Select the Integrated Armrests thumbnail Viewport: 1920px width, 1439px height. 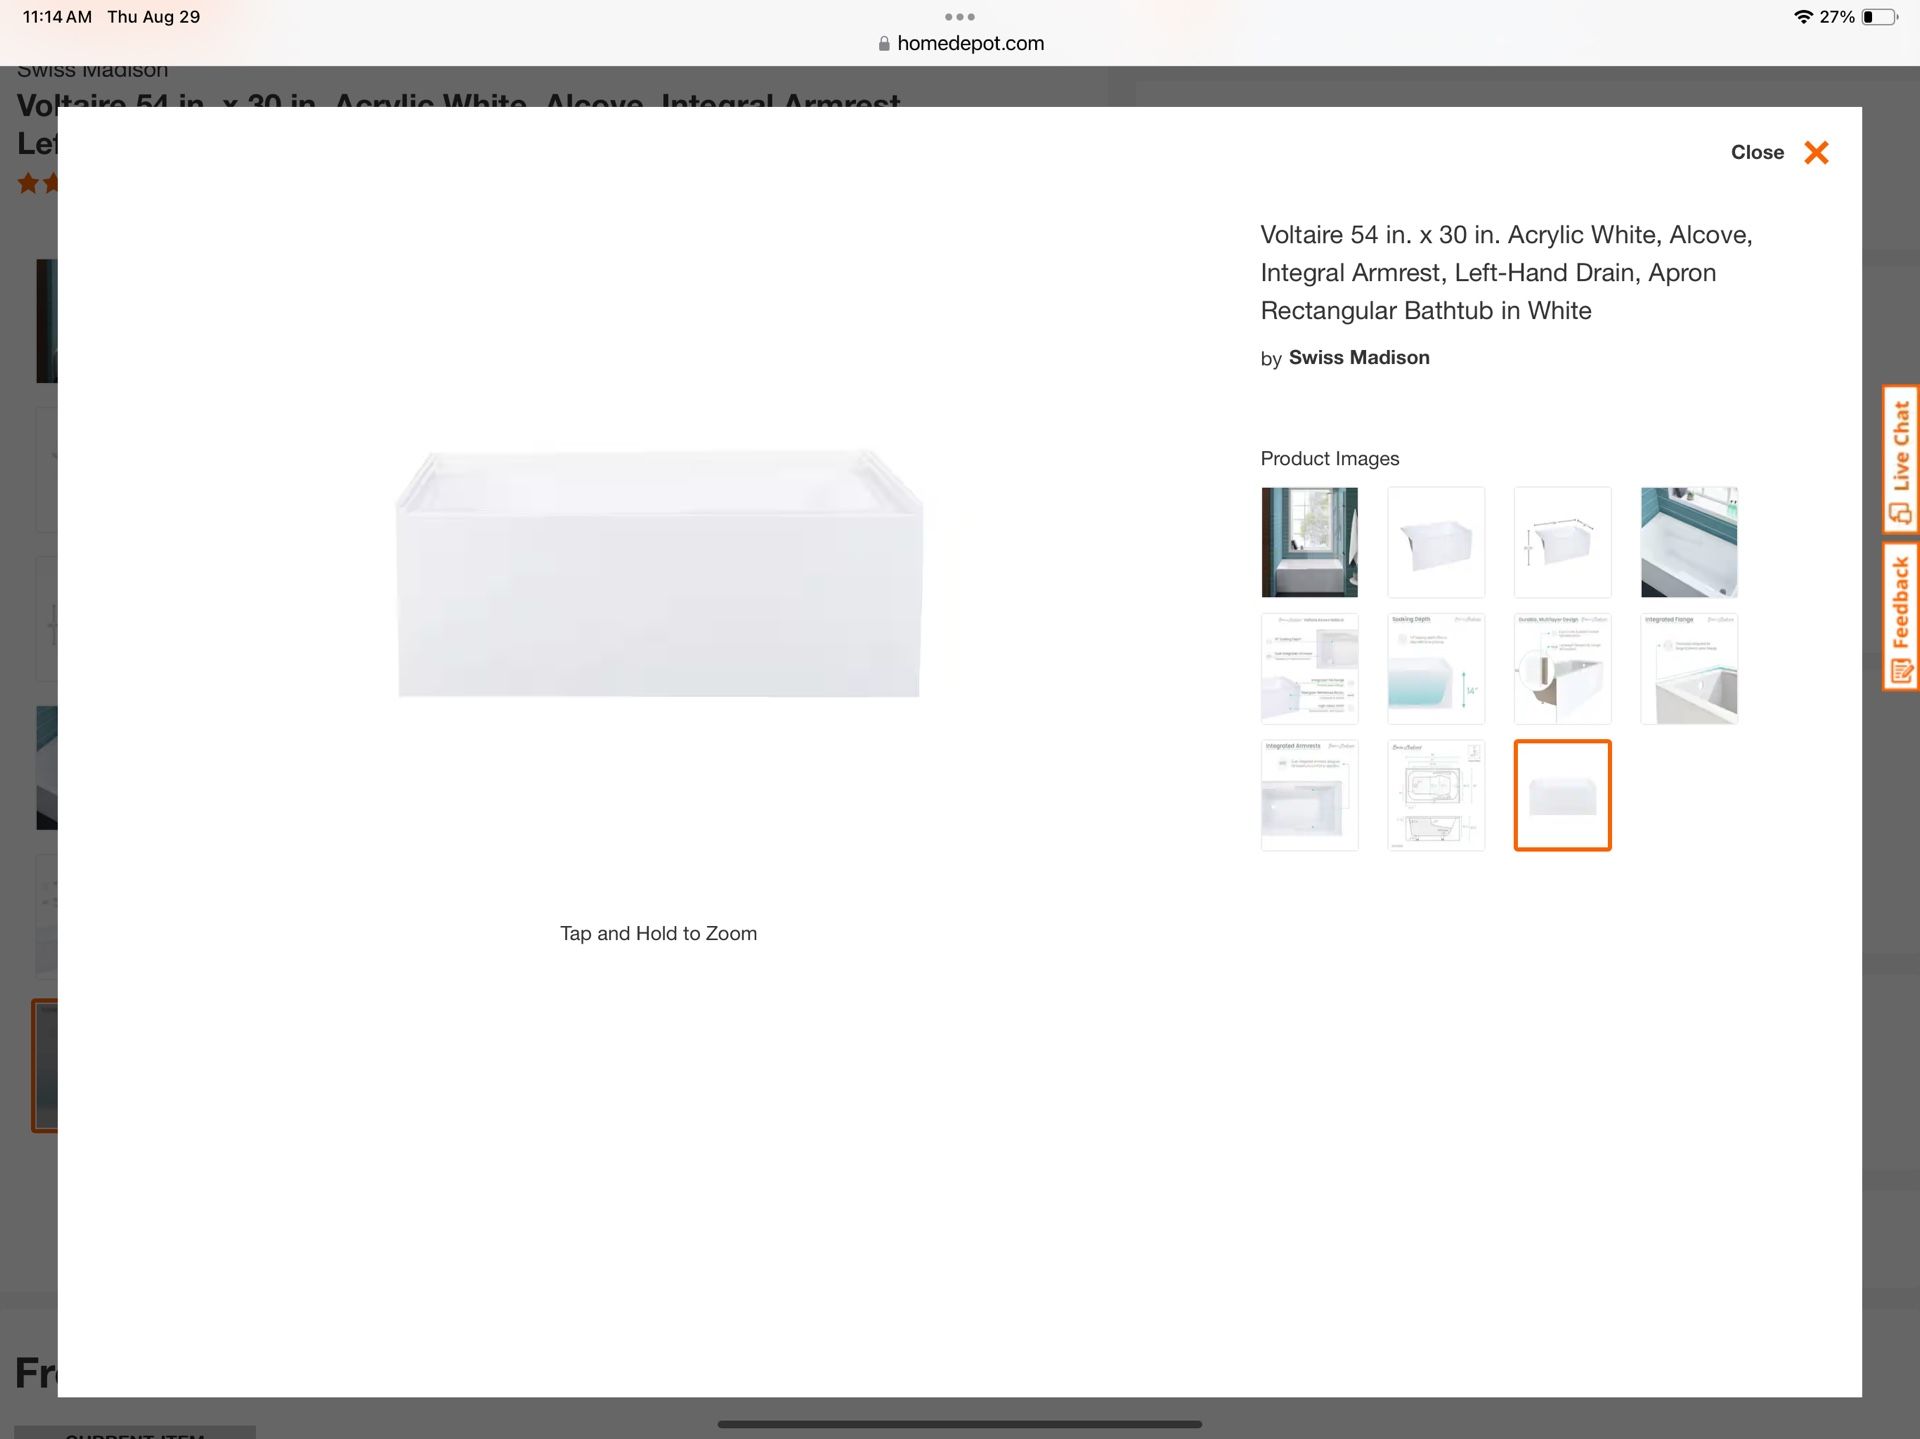(x=1309, y=795)
